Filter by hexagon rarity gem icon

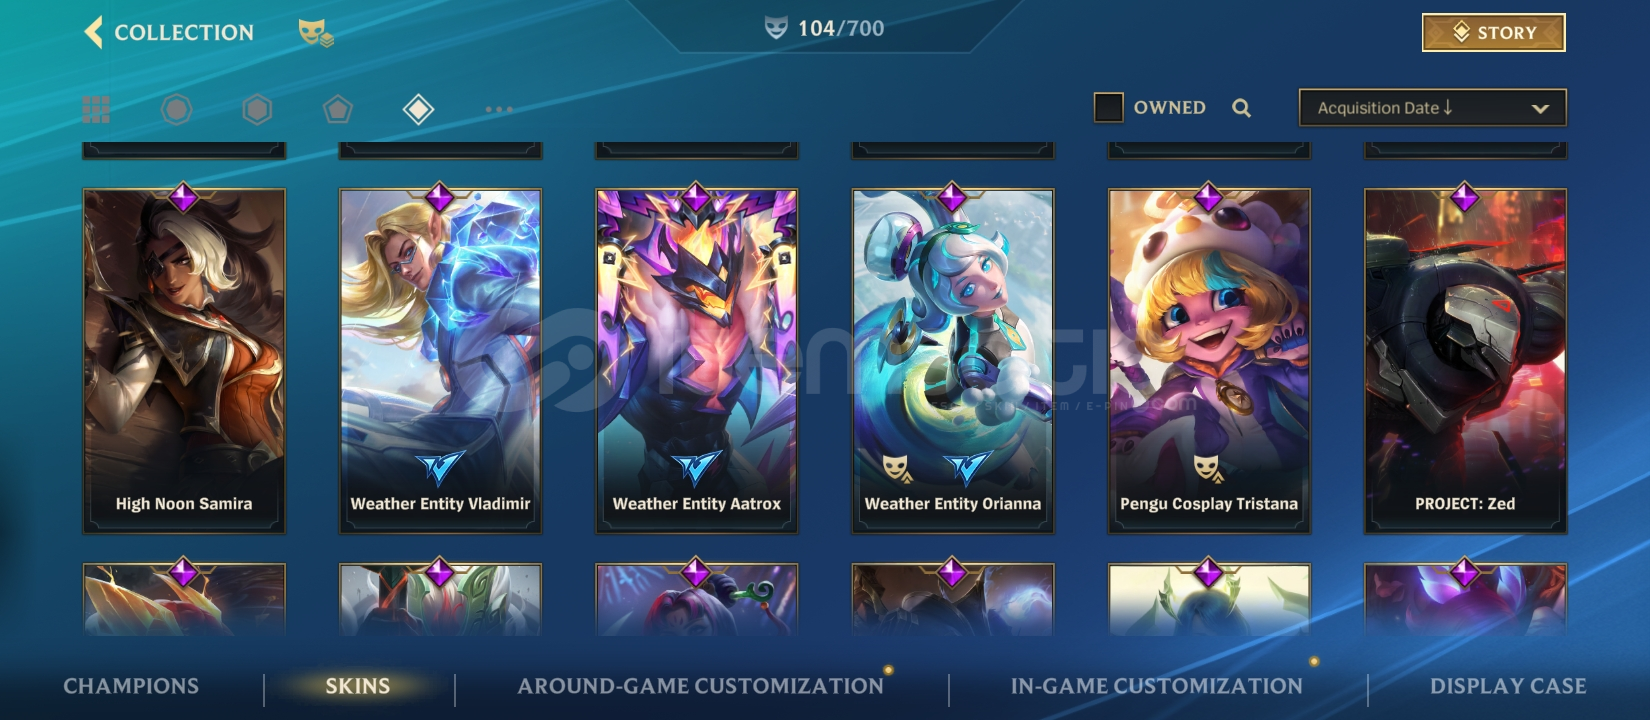coord(257,109)
